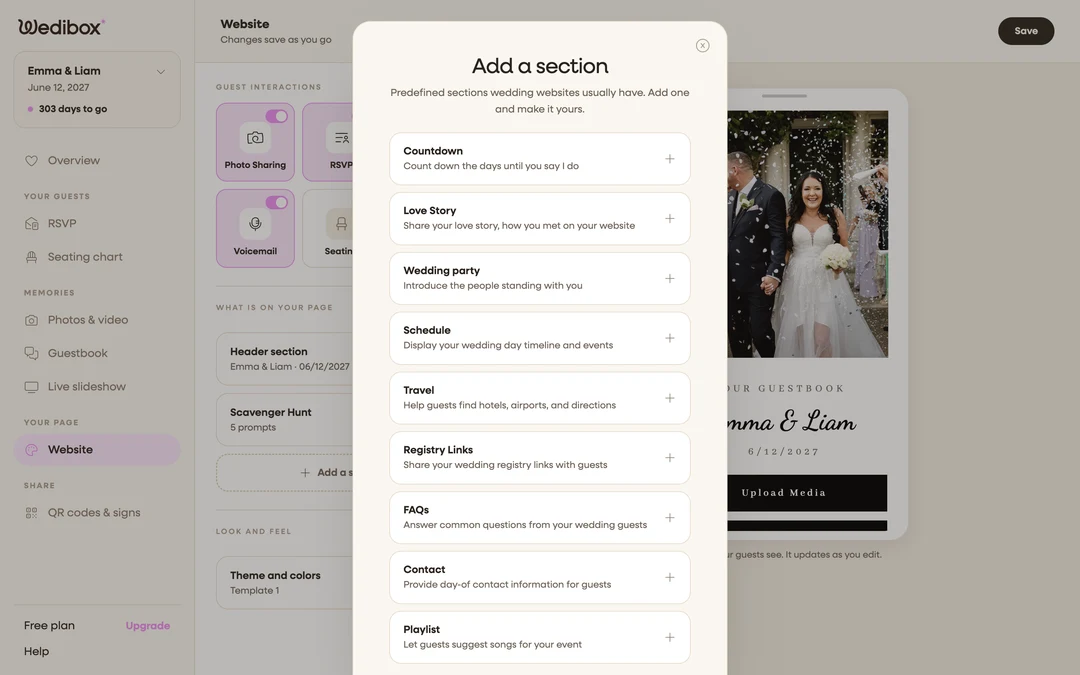Choose the Registry Links section title

click(x=438, y=450)
